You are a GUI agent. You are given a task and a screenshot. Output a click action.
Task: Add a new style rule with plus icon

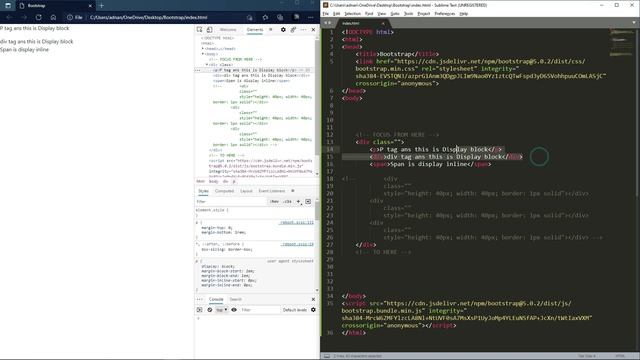pyautogui.click(x=298, y=202)
